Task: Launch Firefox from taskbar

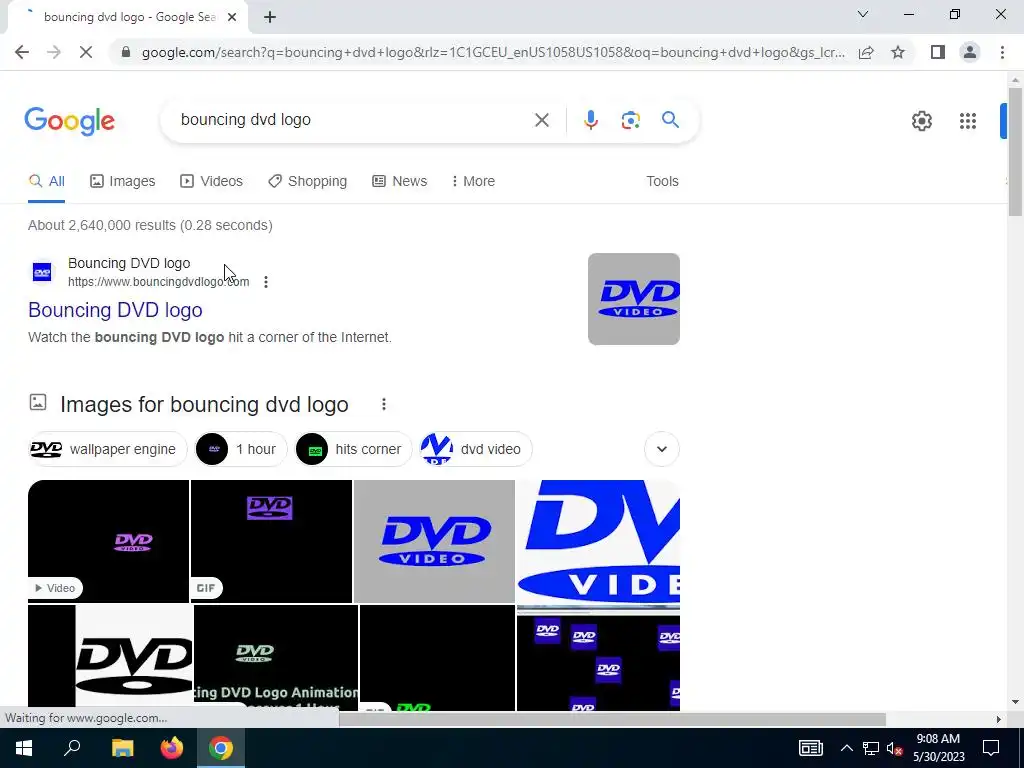Action: point(172,748)
